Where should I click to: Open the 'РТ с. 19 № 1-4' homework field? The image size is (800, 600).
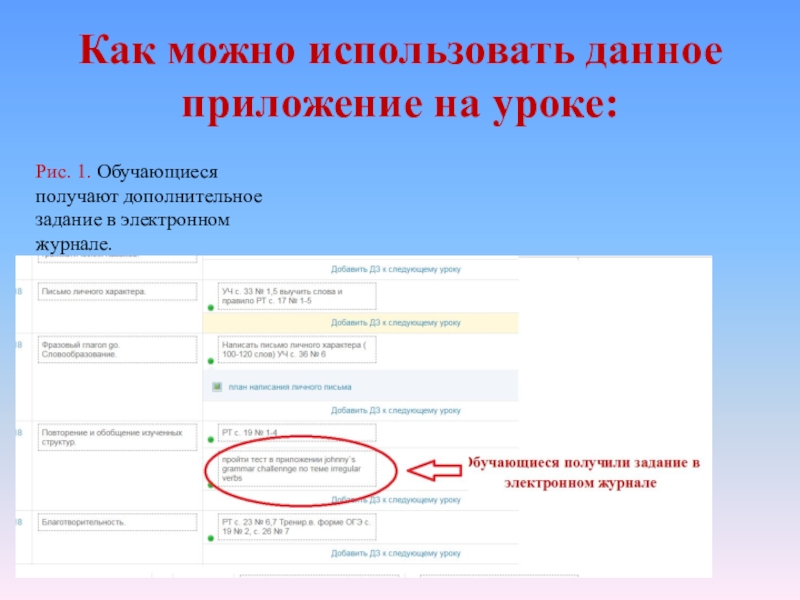(x=297, y=433)
